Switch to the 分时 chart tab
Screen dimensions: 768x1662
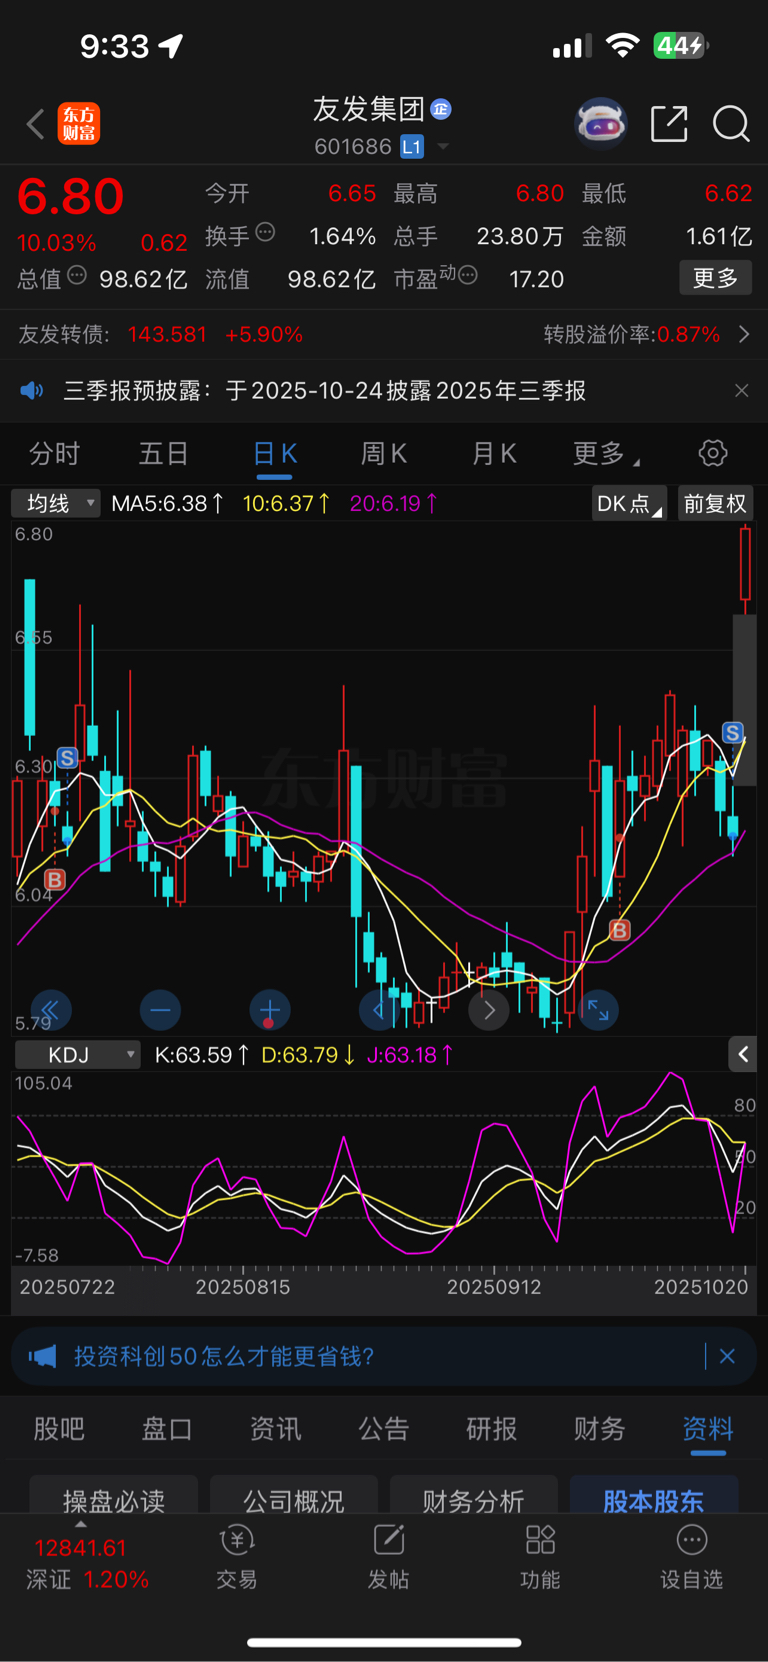click(x=54, y=454)
